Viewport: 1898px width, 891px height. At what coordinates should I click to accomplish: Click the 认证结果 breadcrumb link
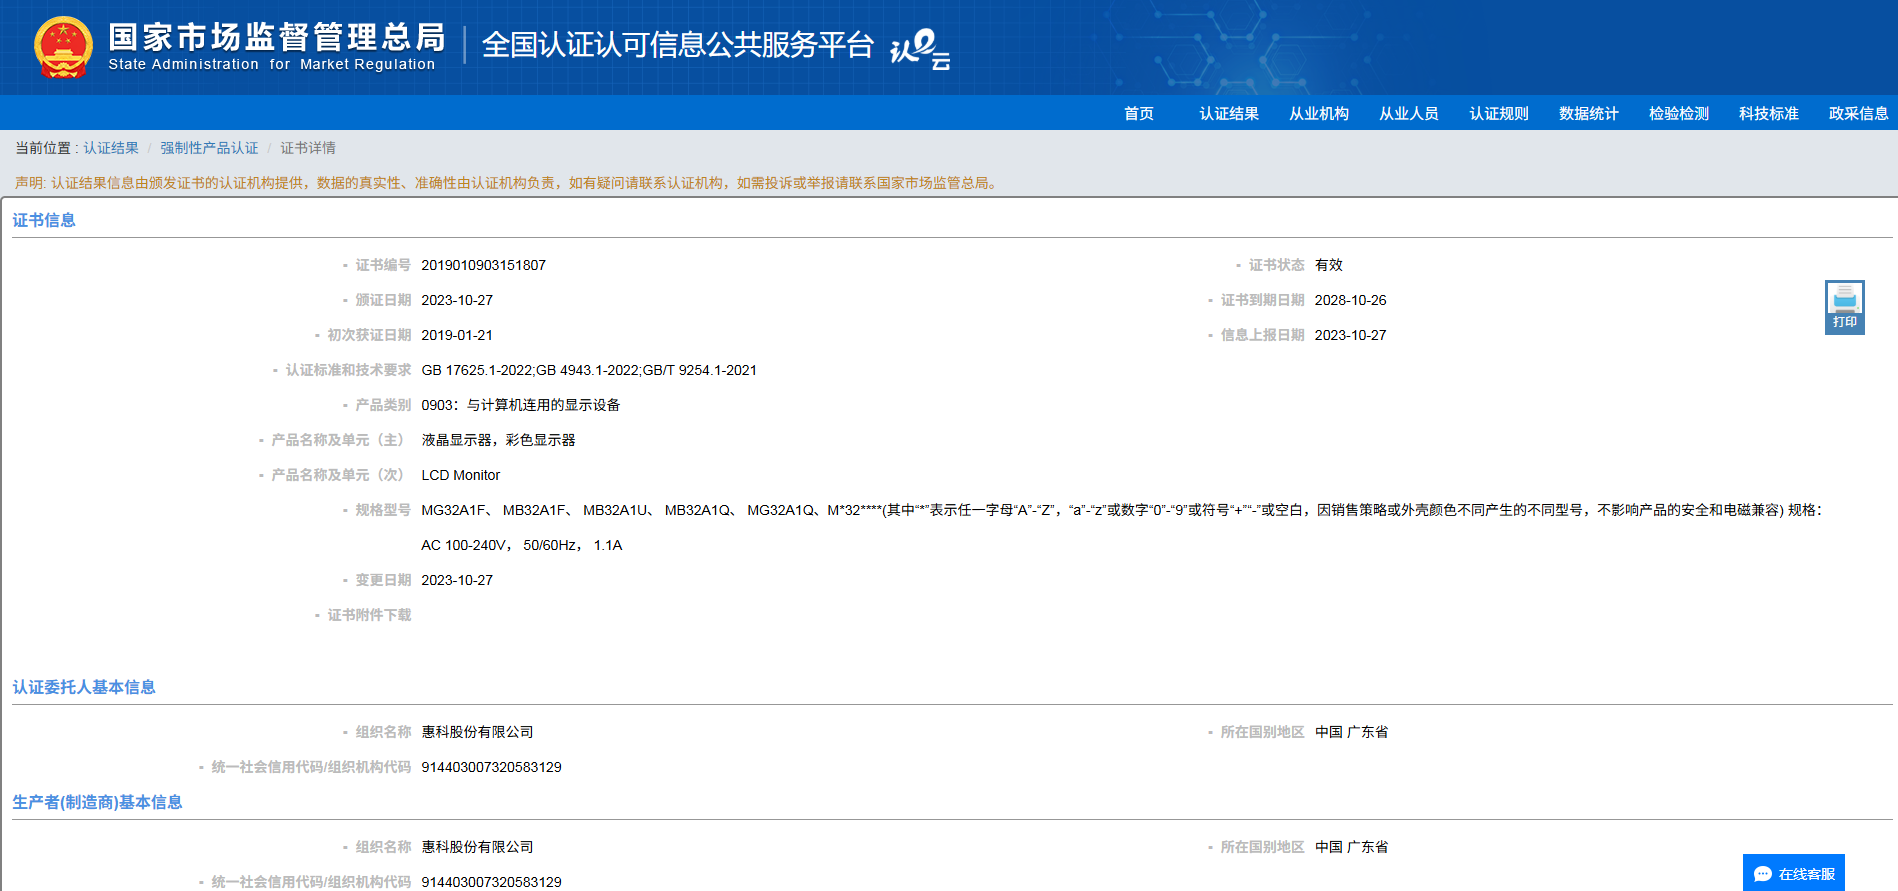111,148
